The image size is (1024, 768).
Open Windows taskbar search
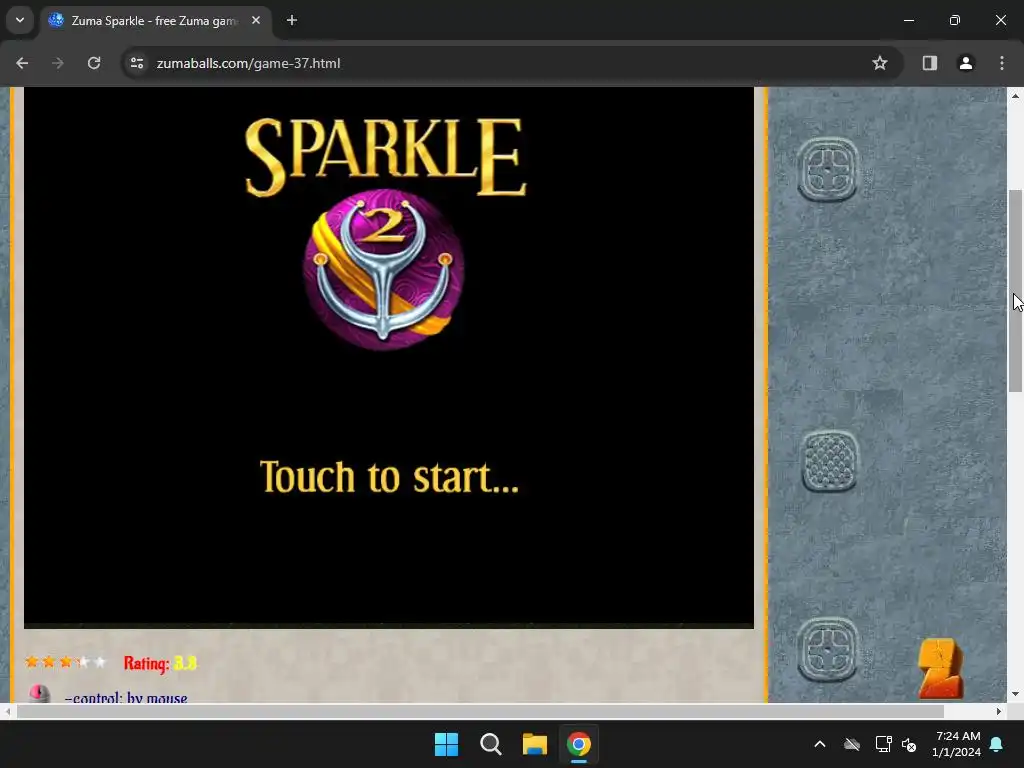tap(490, 744)
